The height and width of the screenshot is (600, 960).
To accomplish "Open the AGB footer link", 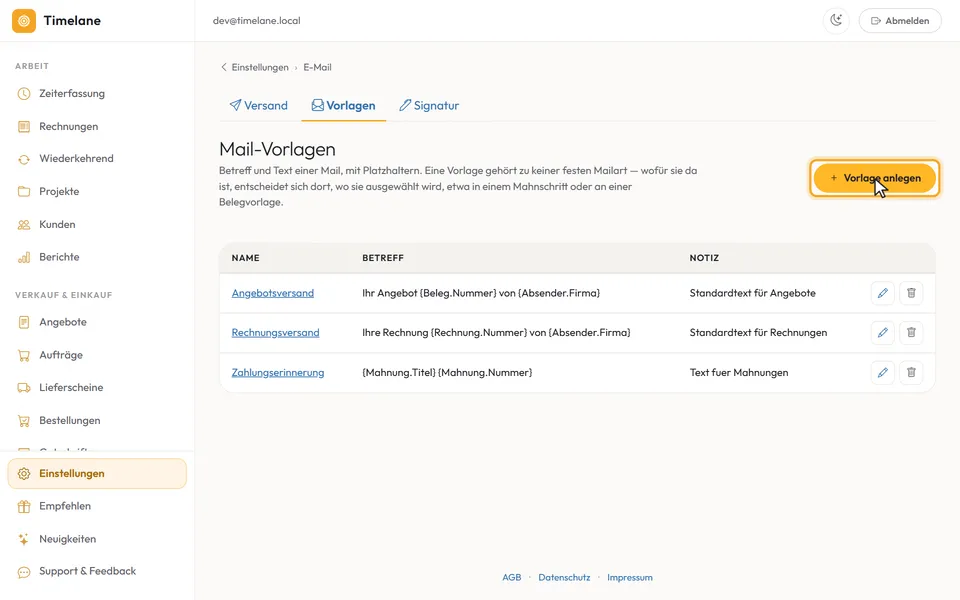I will (x=512, y=577).
